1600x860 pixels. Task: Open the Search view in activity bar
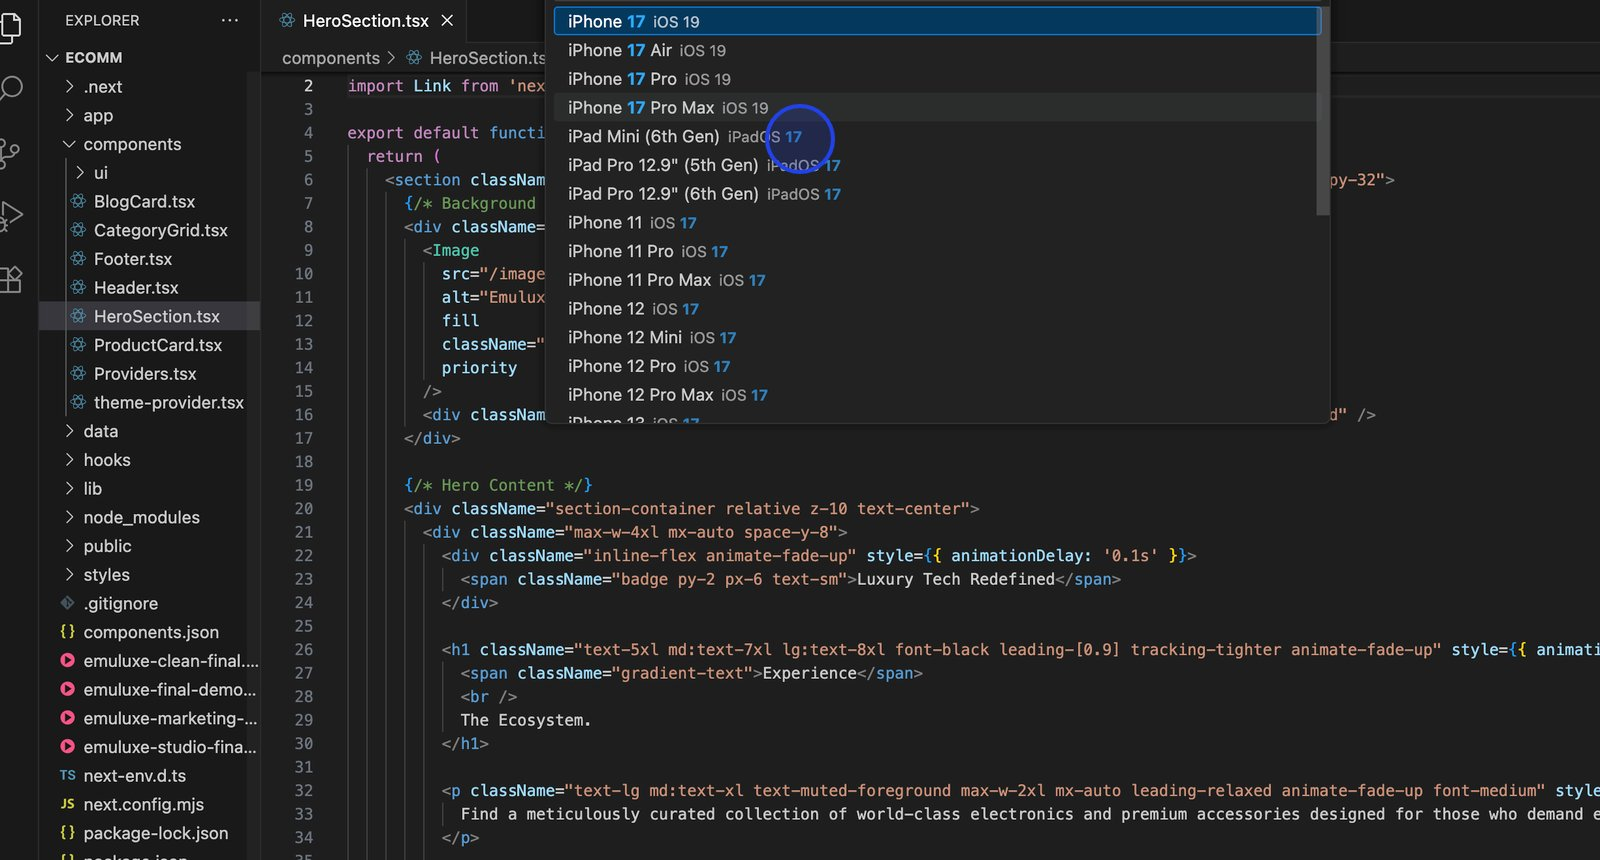click(11, 89)
